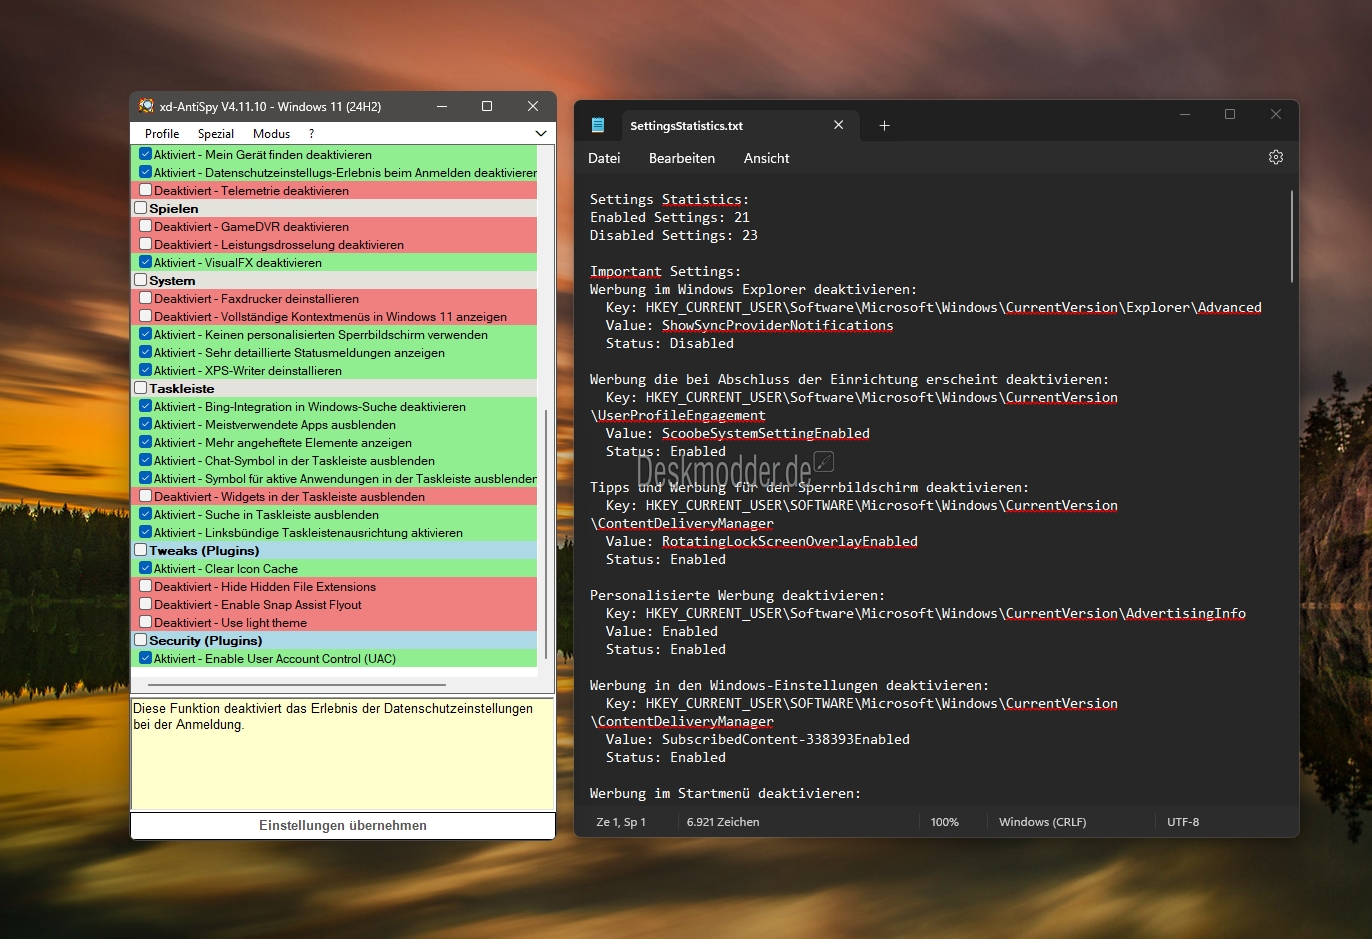
Task: Click 'Enabled Settings: 21' line in Notepad
Action: pyautogui.click(x=670, y=217)
